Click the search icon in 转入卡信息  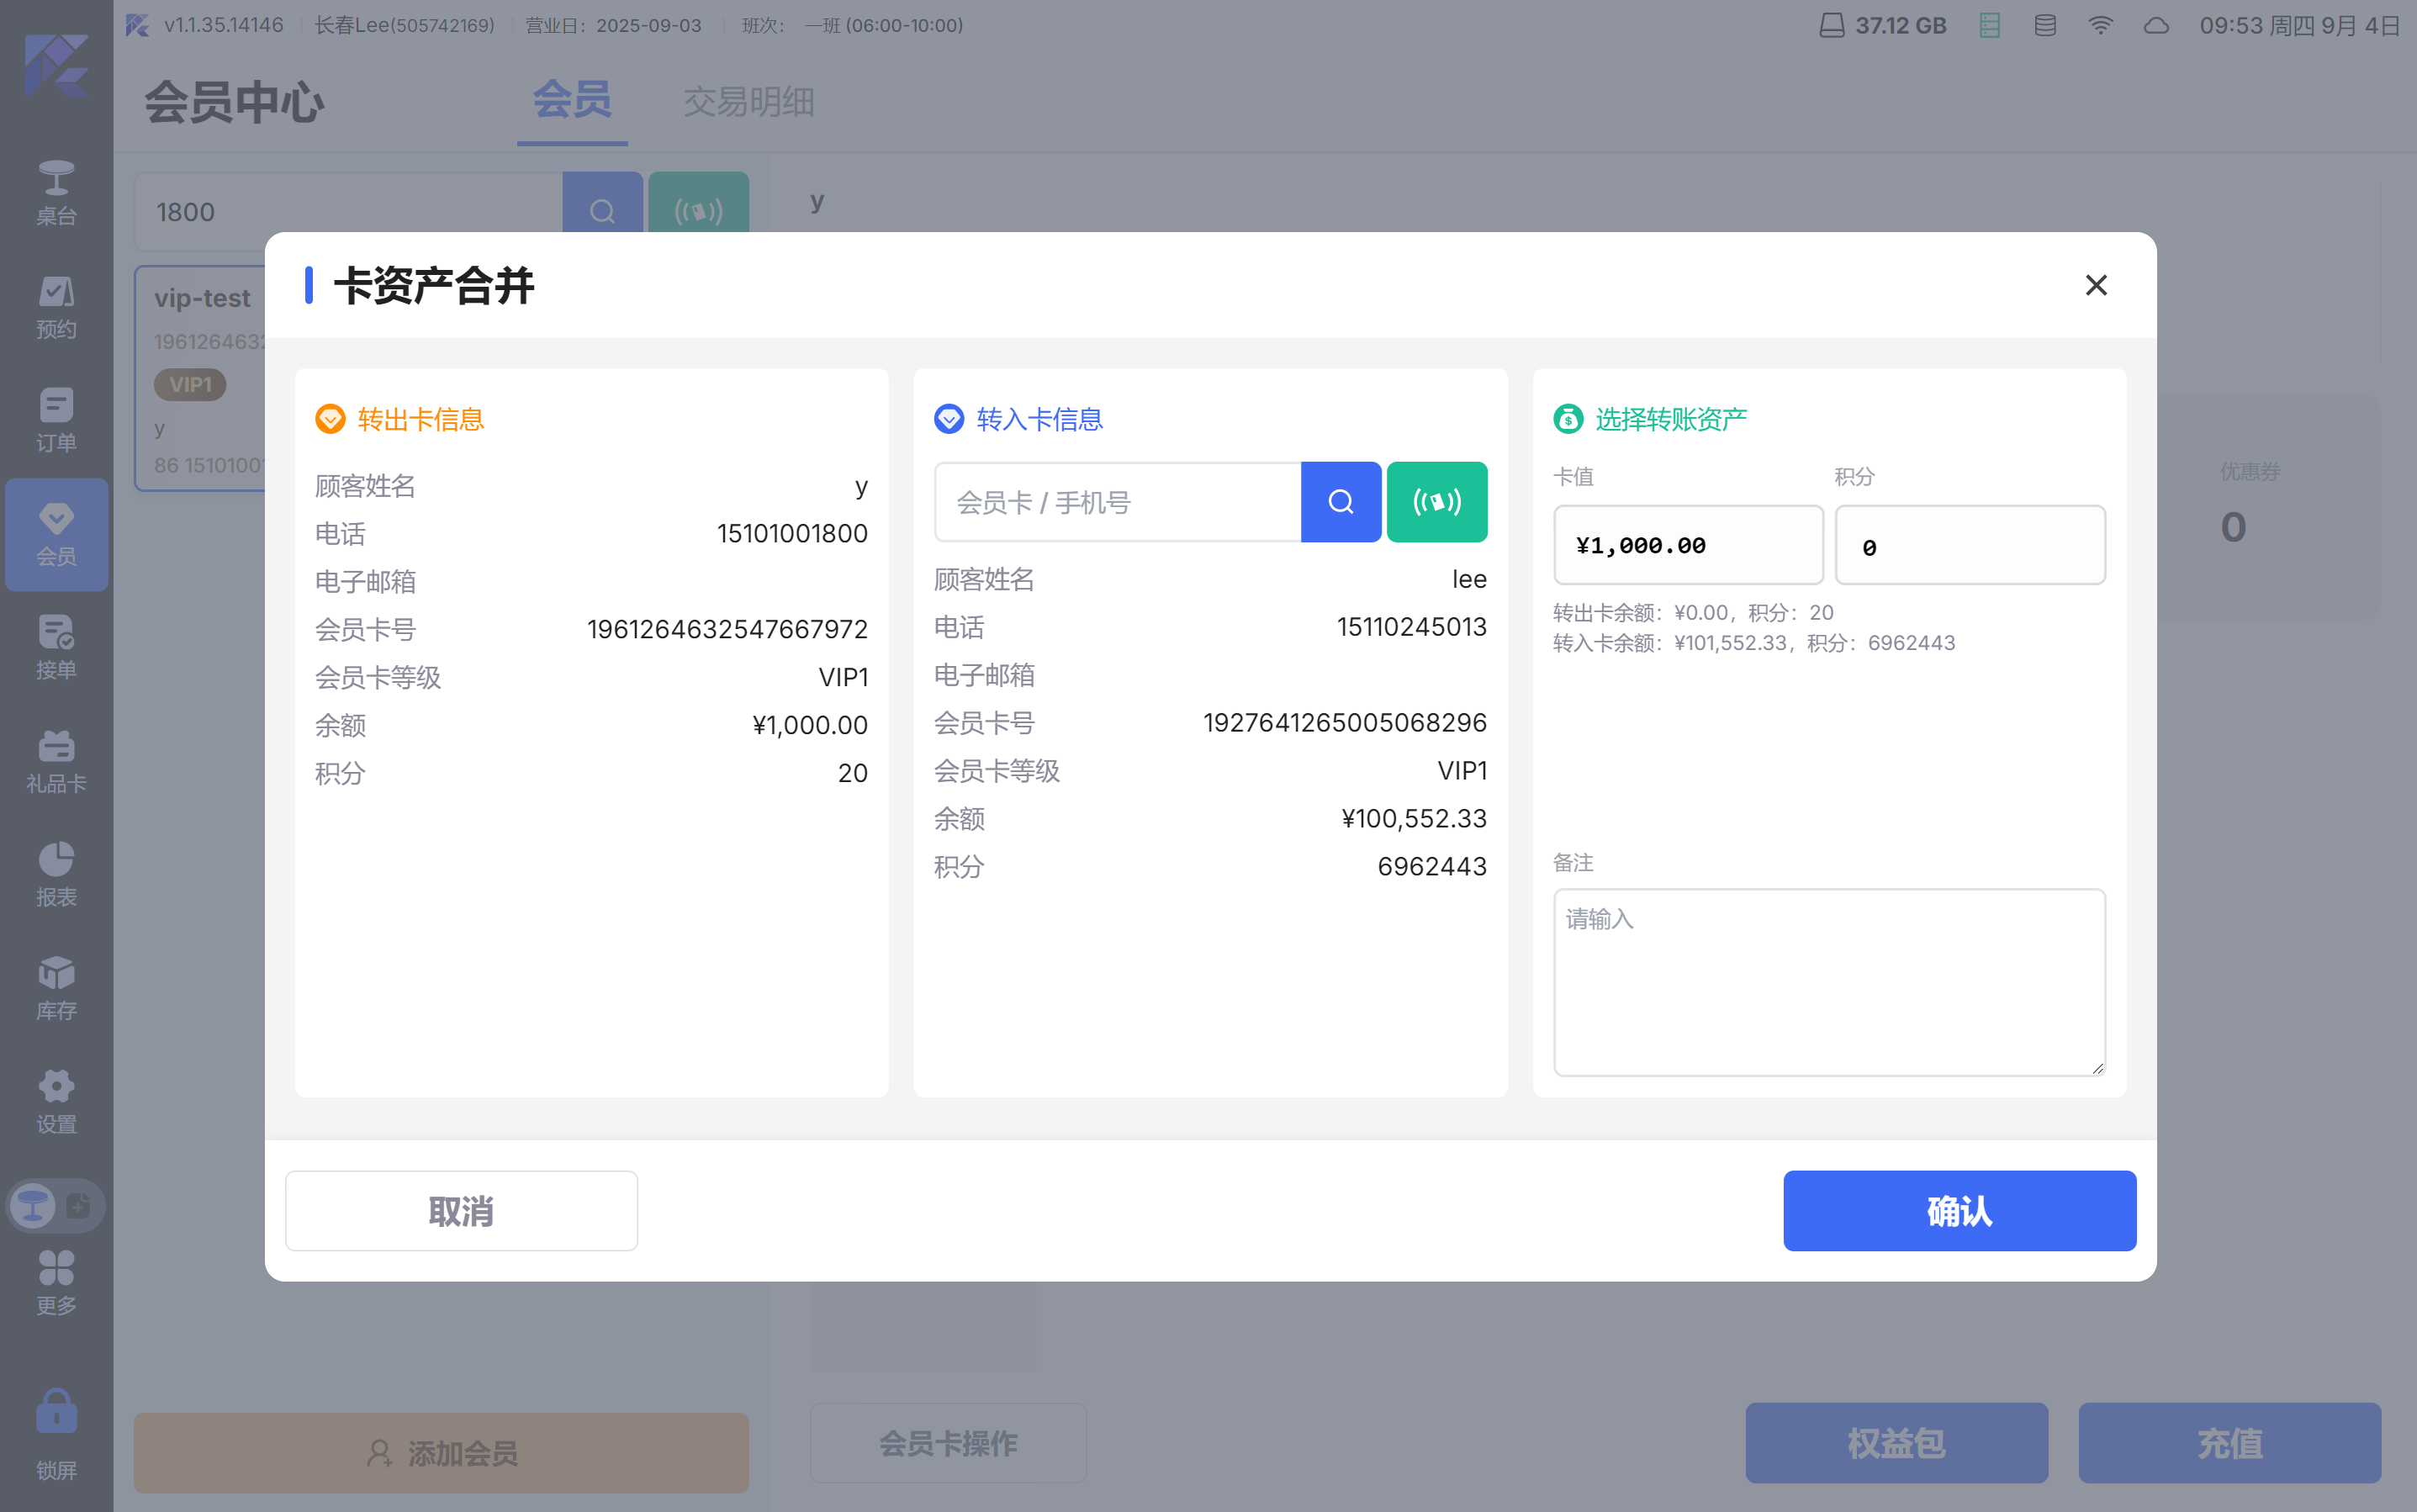1340,502
